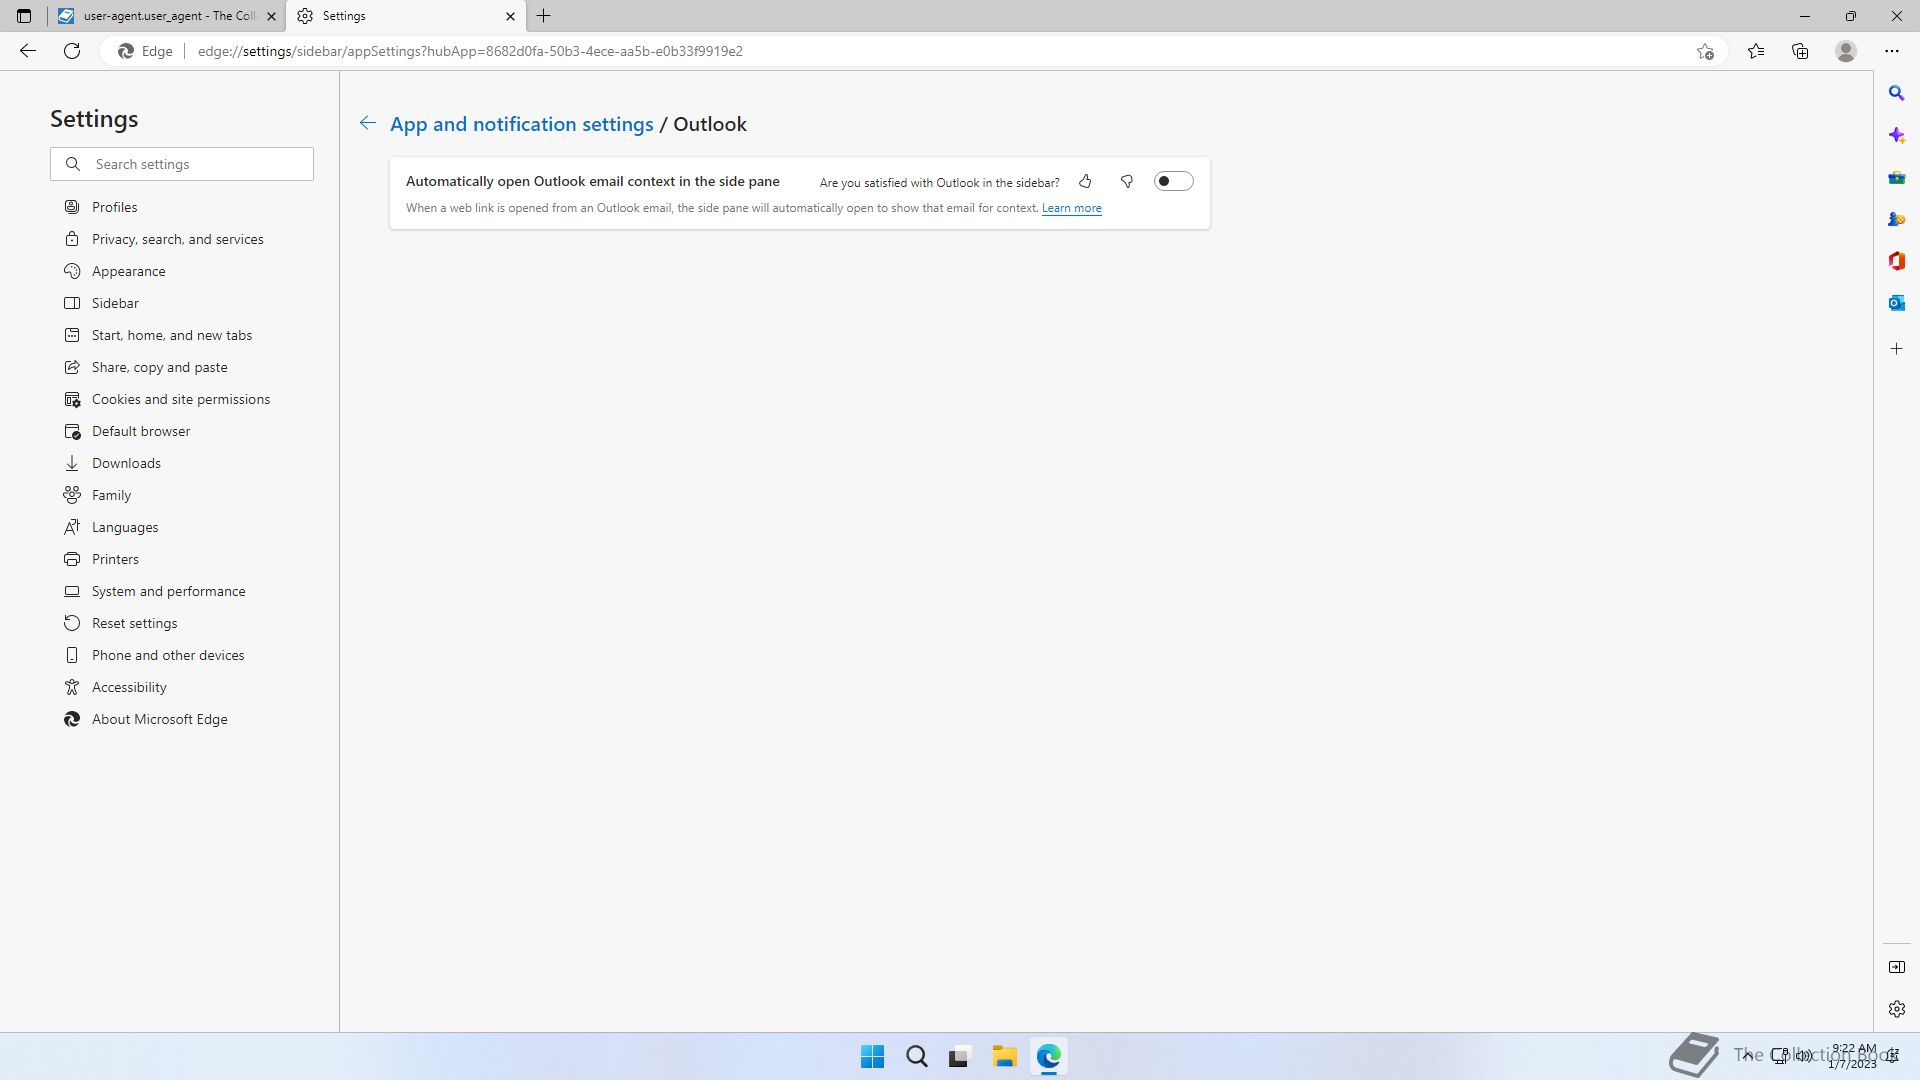Click the Learn more link
This screenshot has width=1920, height=1080.
tap(1071, 208)
